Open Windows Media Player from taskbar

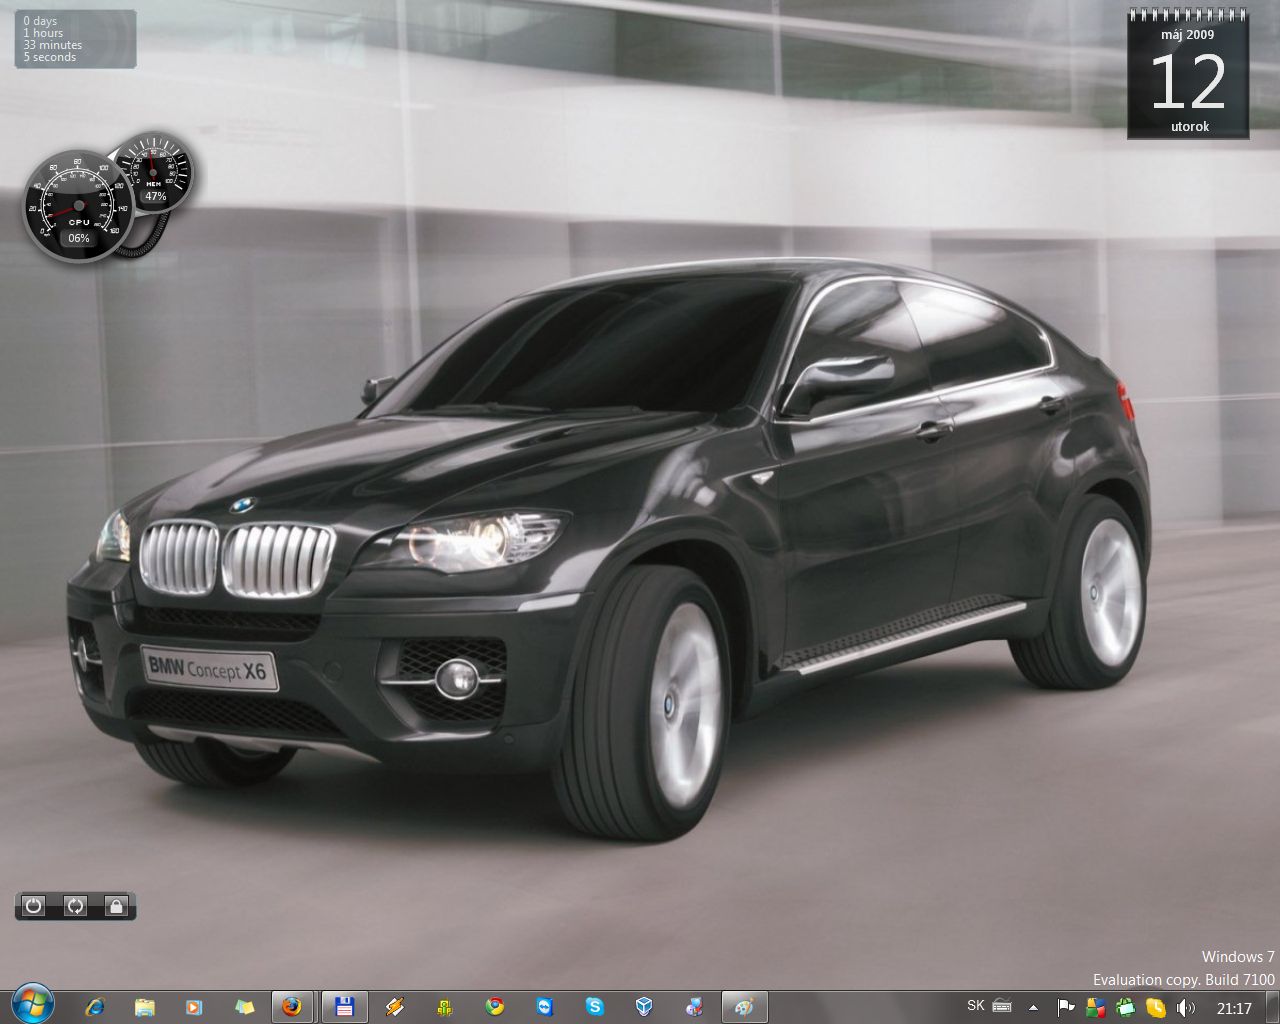[x=195, y=1007]
